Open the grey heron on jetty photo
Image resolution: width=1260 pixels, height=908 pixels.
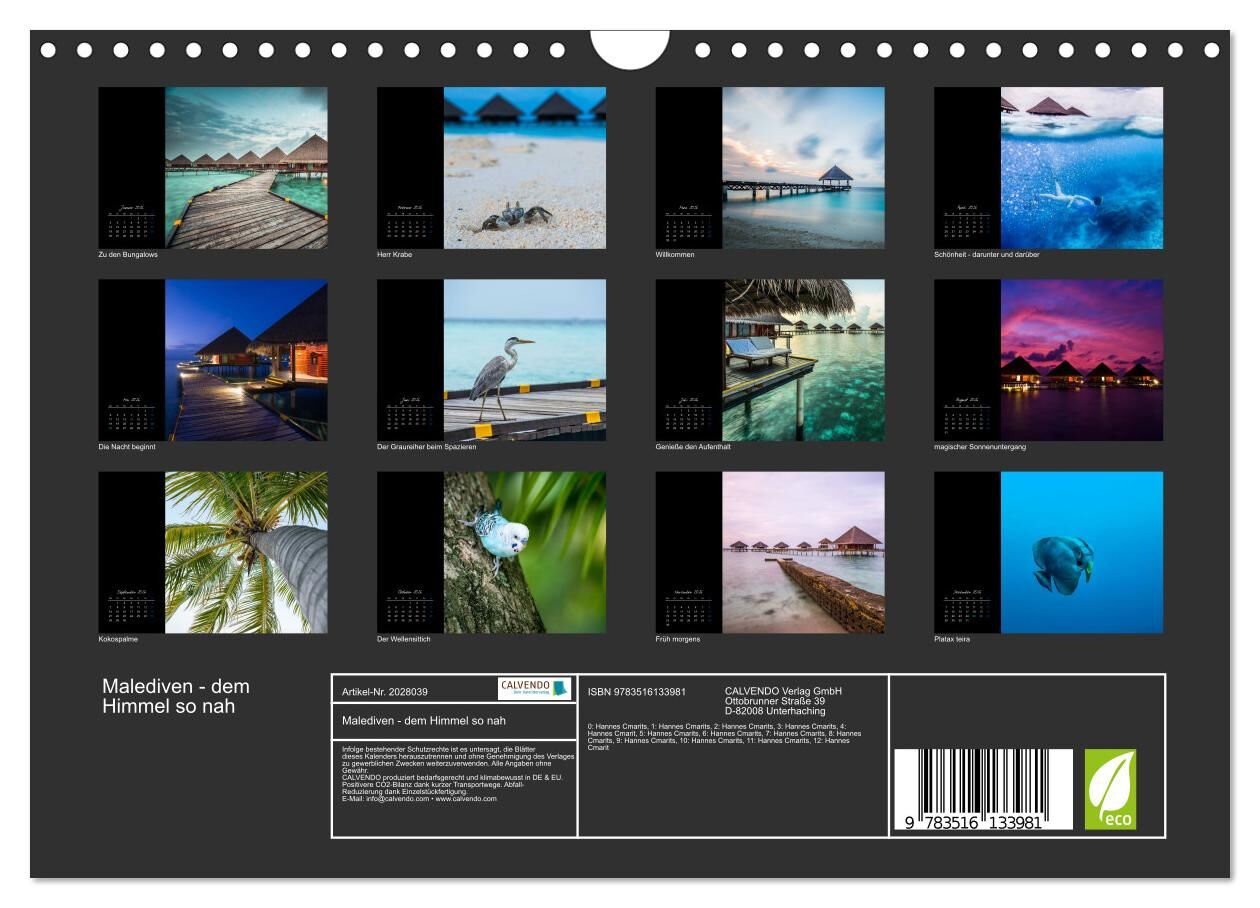524,360
